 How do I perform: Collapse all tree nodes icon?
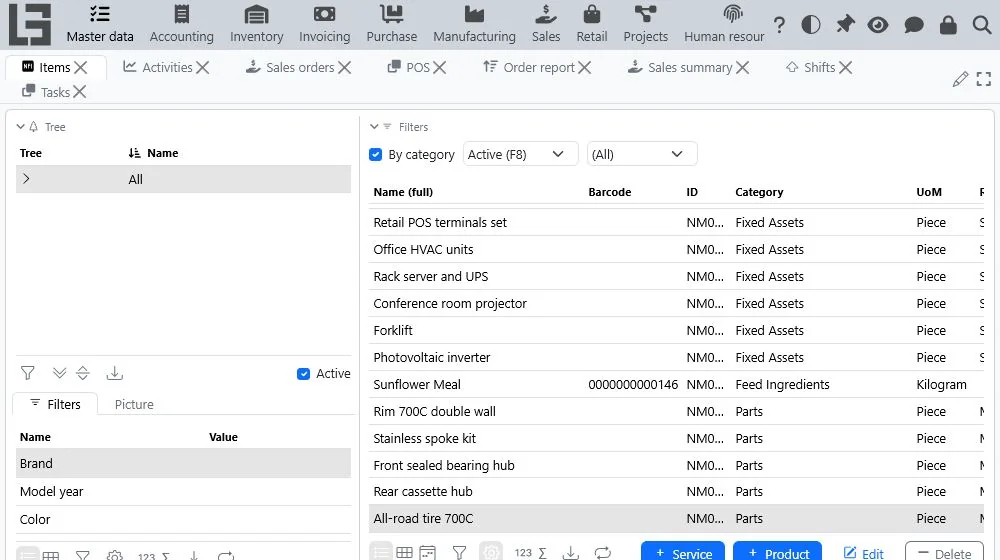pyautogui.click(x=83, y=373)
